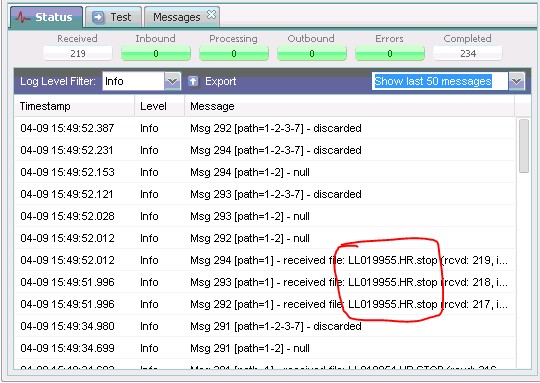
Task: Click the Inbound status bar
Action: tap(156, 53)
